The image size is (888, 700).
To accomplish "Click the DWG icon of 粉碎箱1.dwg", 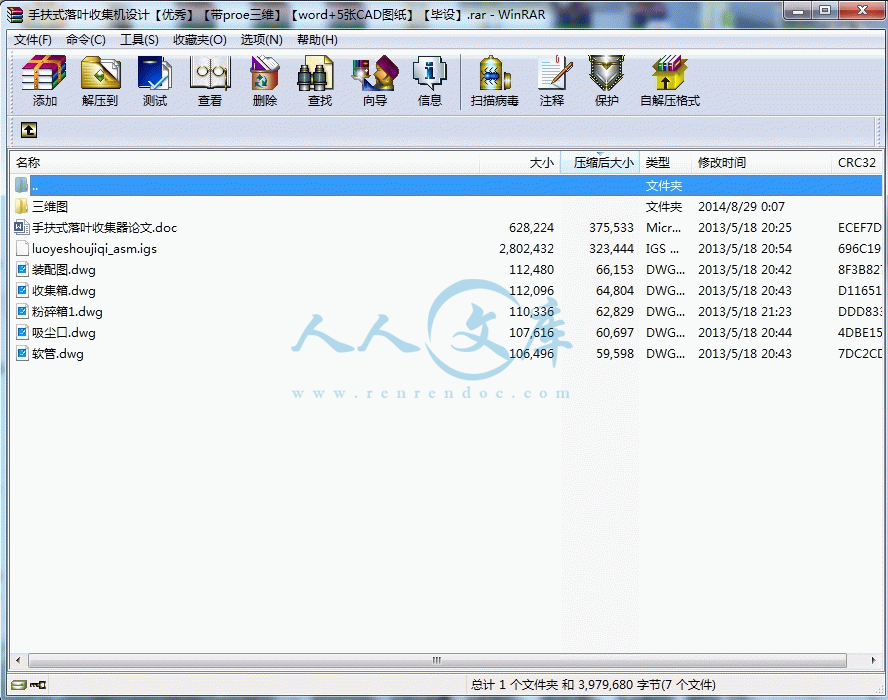I will coord(22,311).
